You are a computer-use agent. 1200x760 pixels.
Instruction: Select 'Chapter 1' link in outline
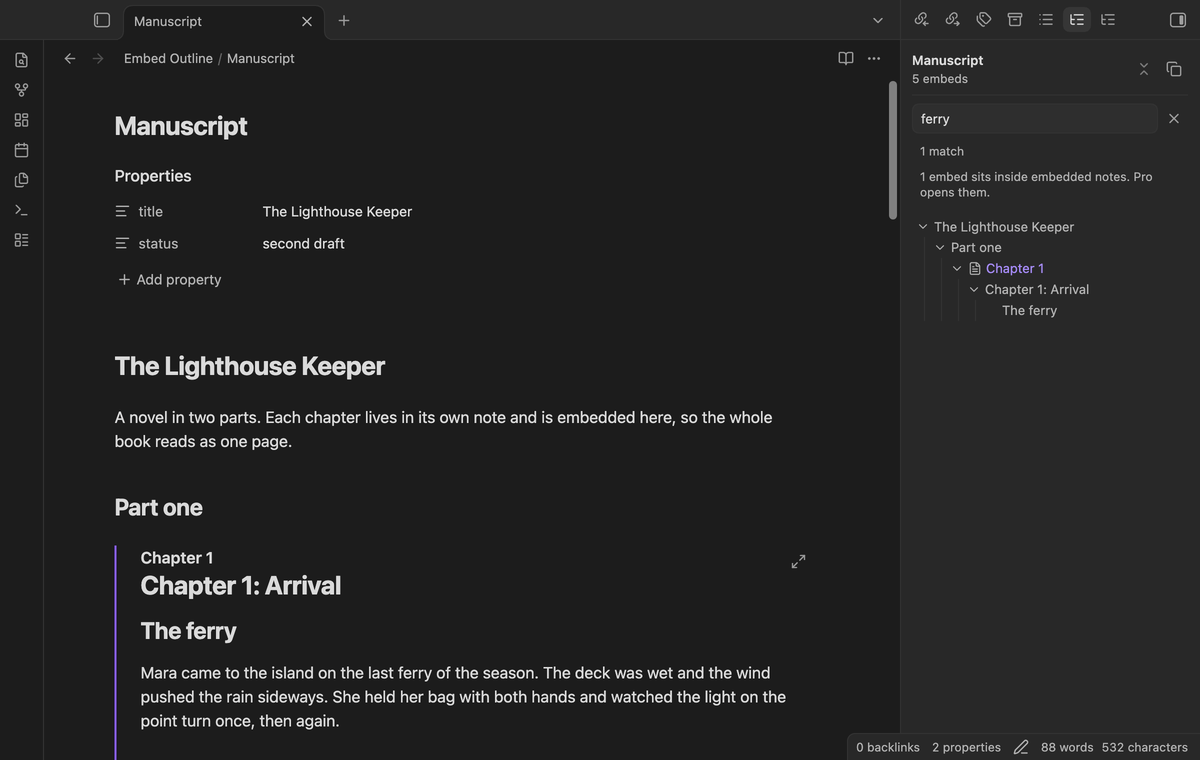pos(1015,269)
